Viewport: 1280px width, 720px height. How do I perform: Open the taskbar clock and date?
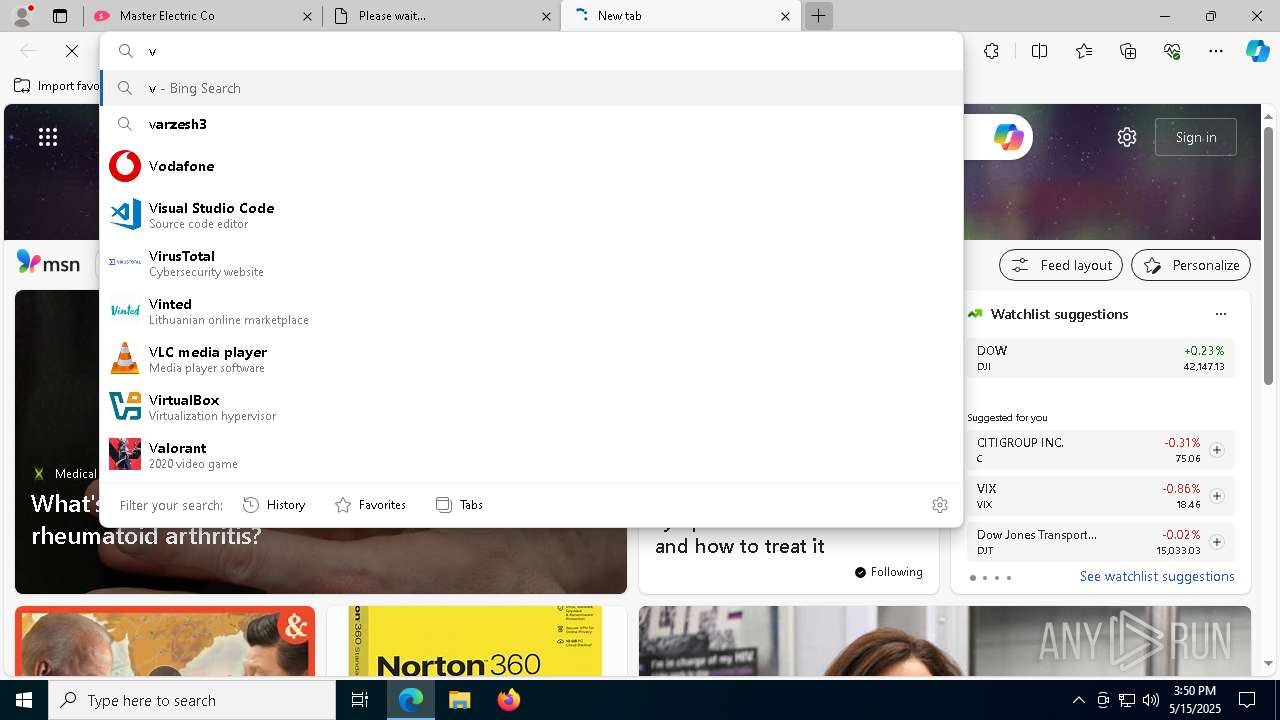[x=1193, y=700]
